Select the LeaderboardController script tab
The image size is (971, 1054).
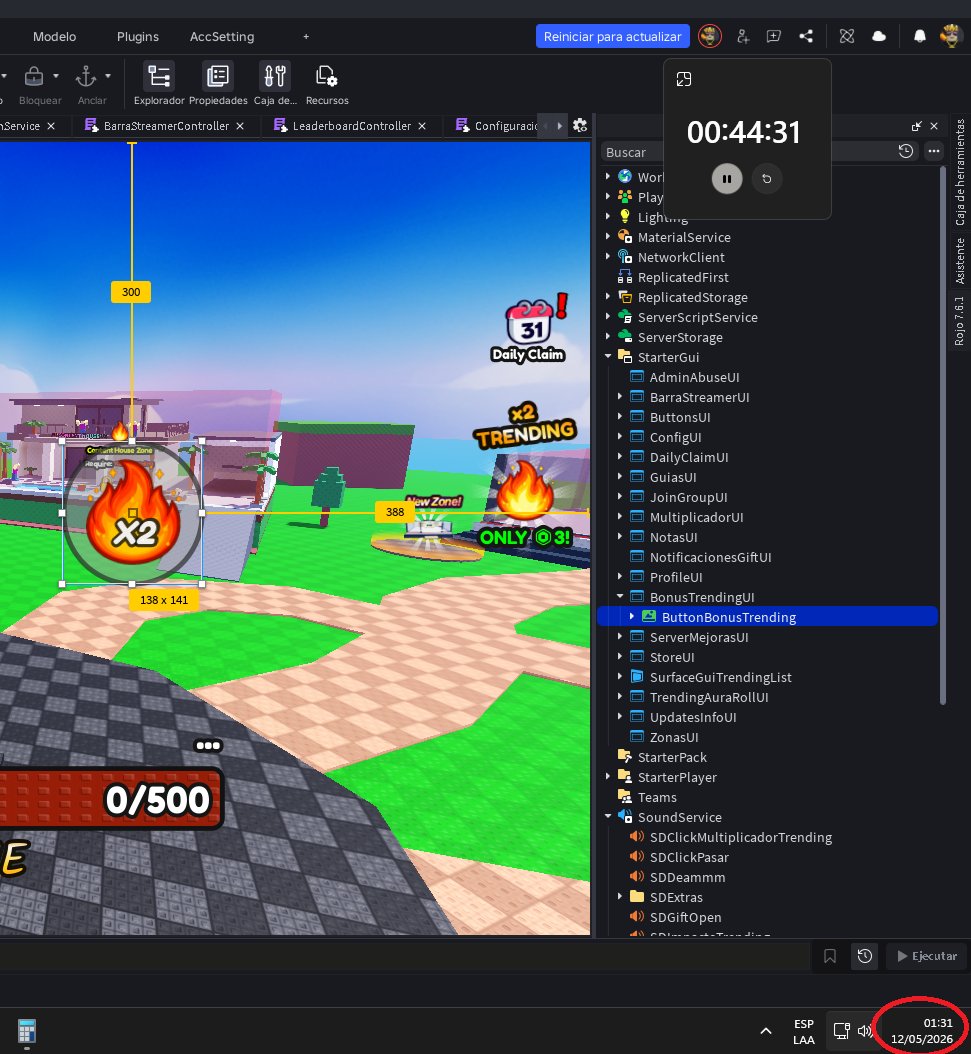click(351, 126)
